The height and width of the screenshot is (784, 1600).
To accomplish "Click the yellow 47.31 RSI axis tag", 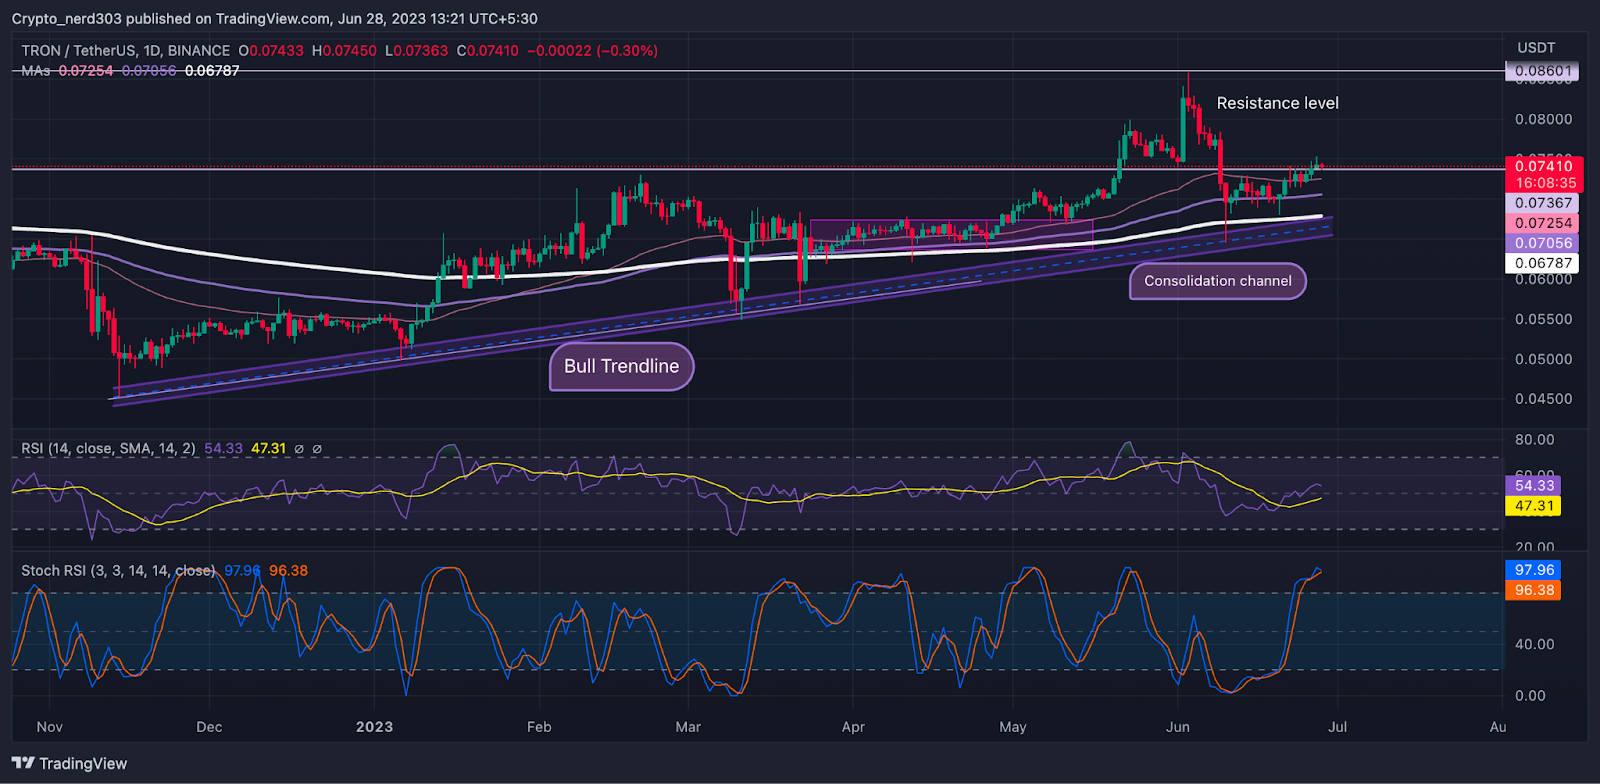I will [1533, 506].
